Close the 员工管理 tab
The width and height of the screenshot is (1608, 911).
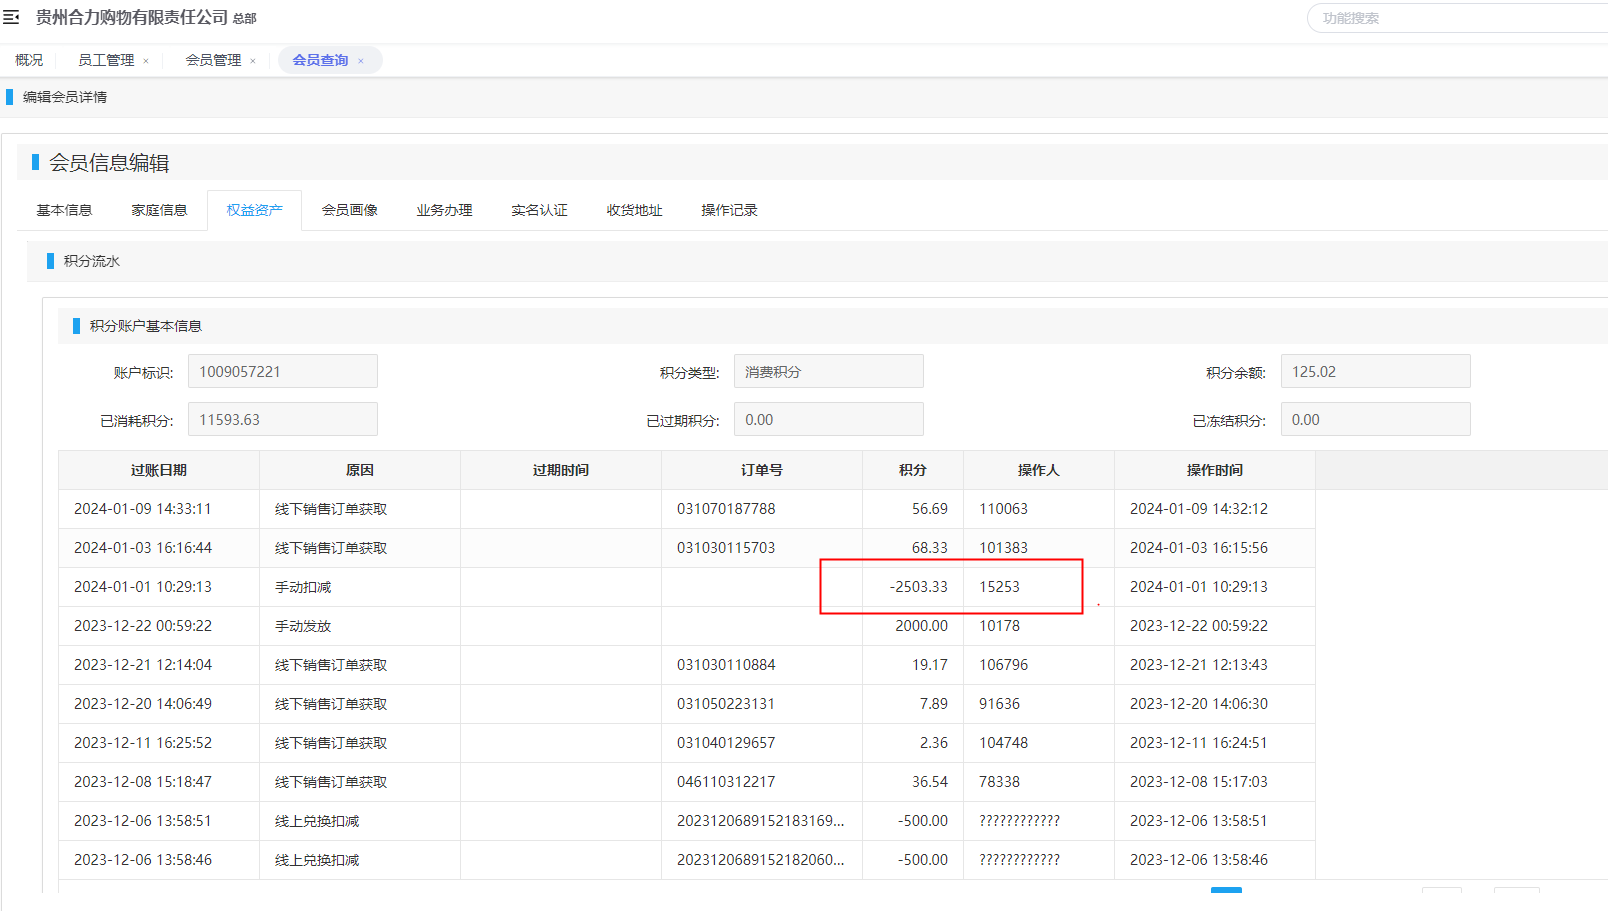click(146, 61)
